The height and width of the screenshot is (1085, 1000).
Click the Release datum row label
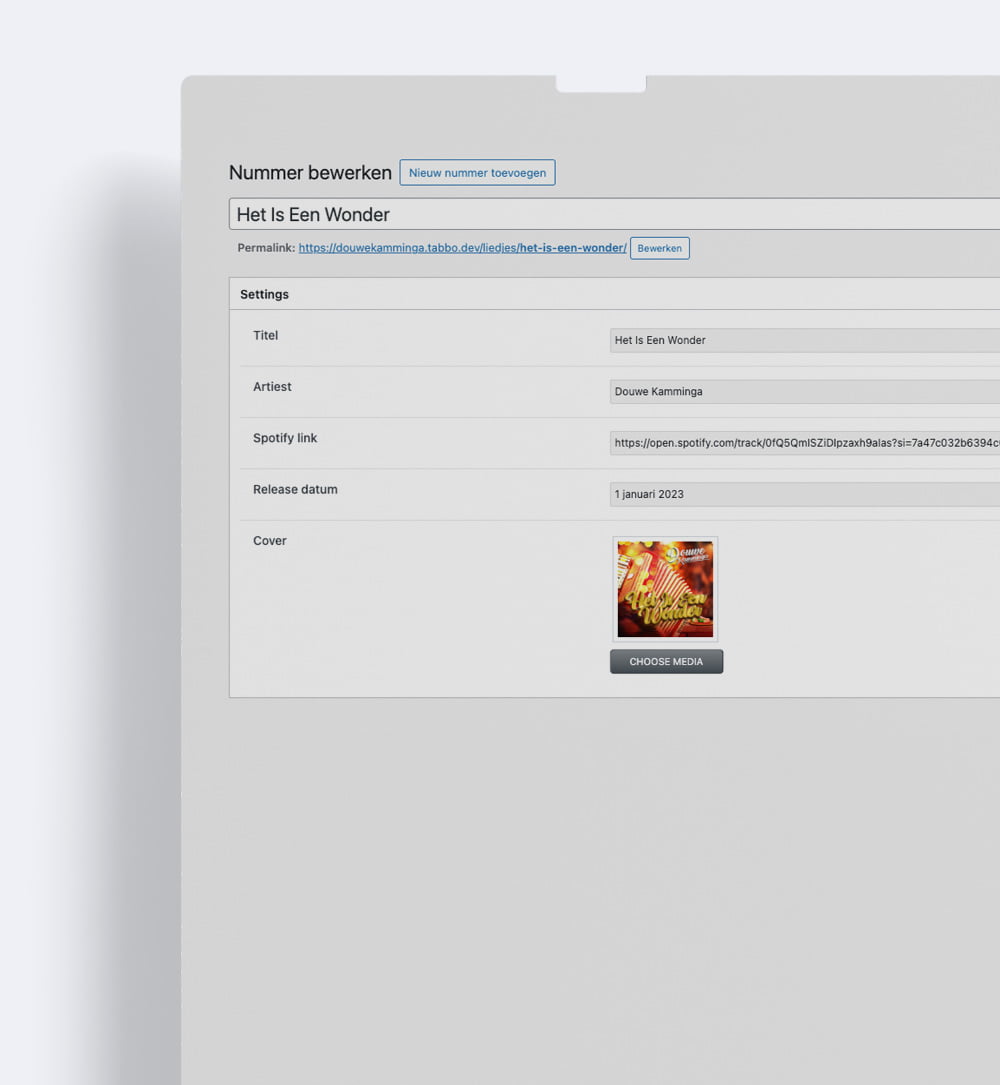295,489
